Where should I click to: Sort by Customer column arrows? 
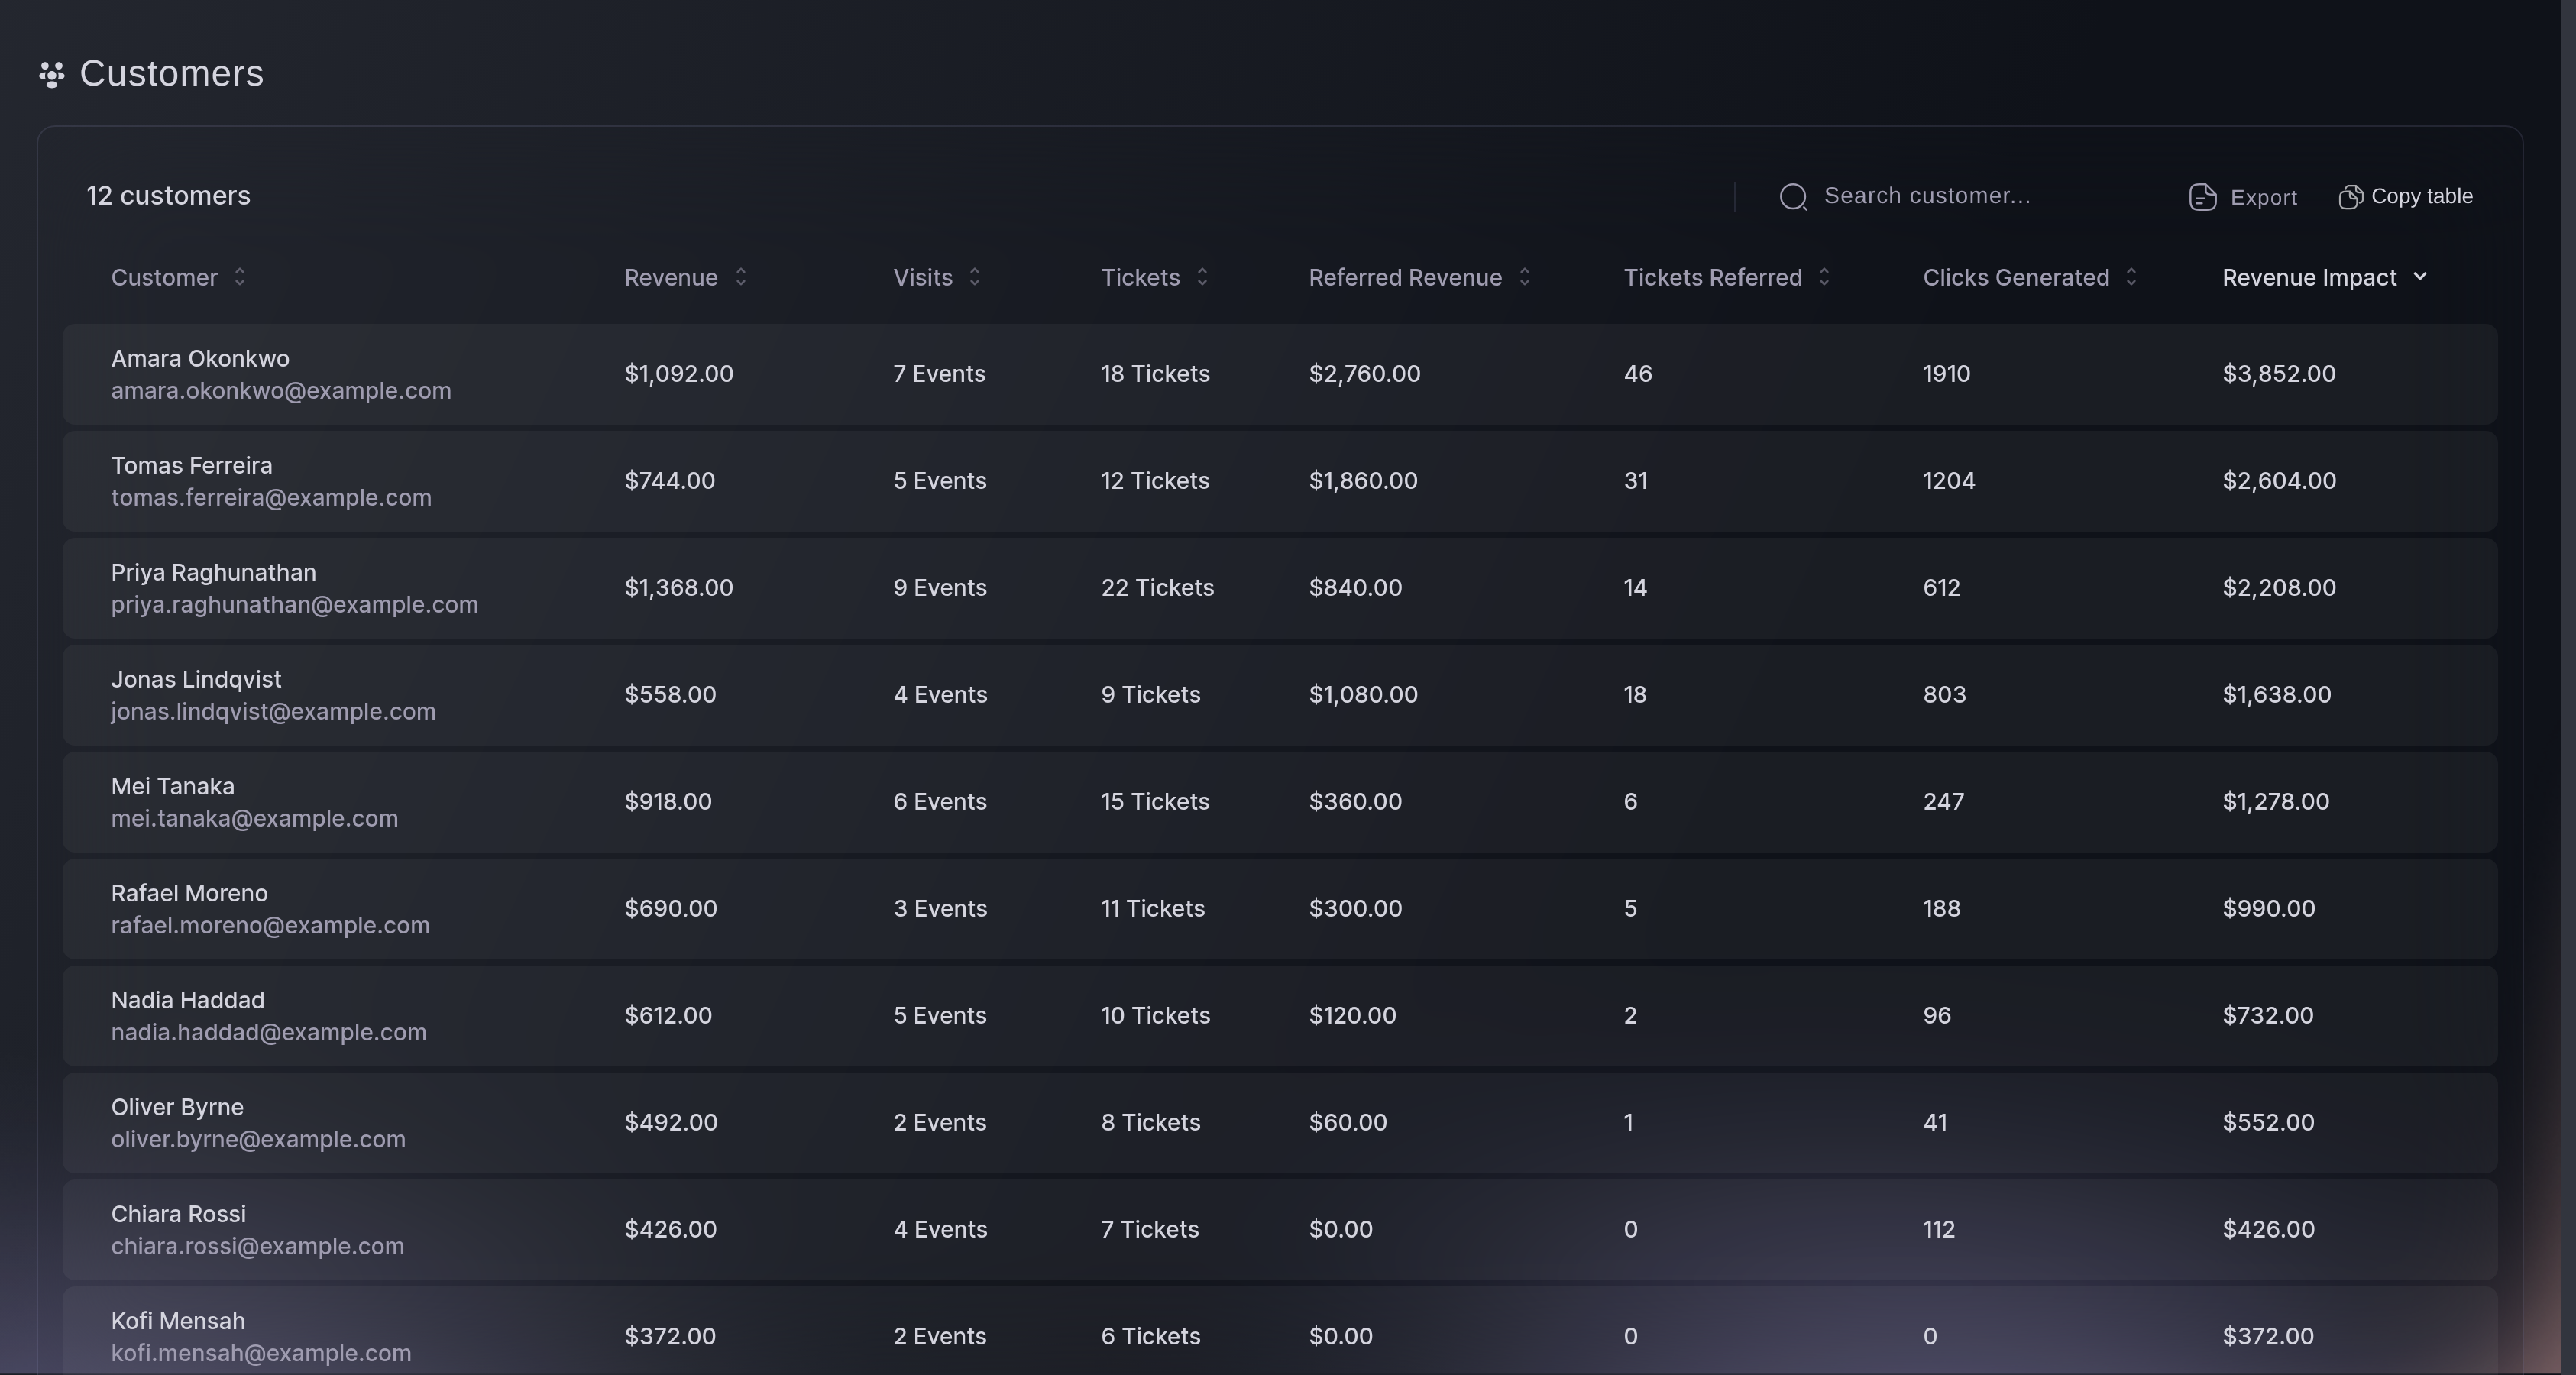(239, 277)
